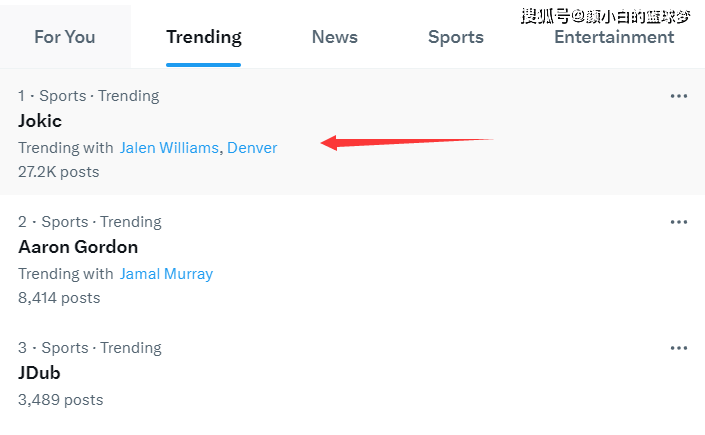The image size is (705, 435).
Task: Click the 3,489 posts count
Action: 61,399
